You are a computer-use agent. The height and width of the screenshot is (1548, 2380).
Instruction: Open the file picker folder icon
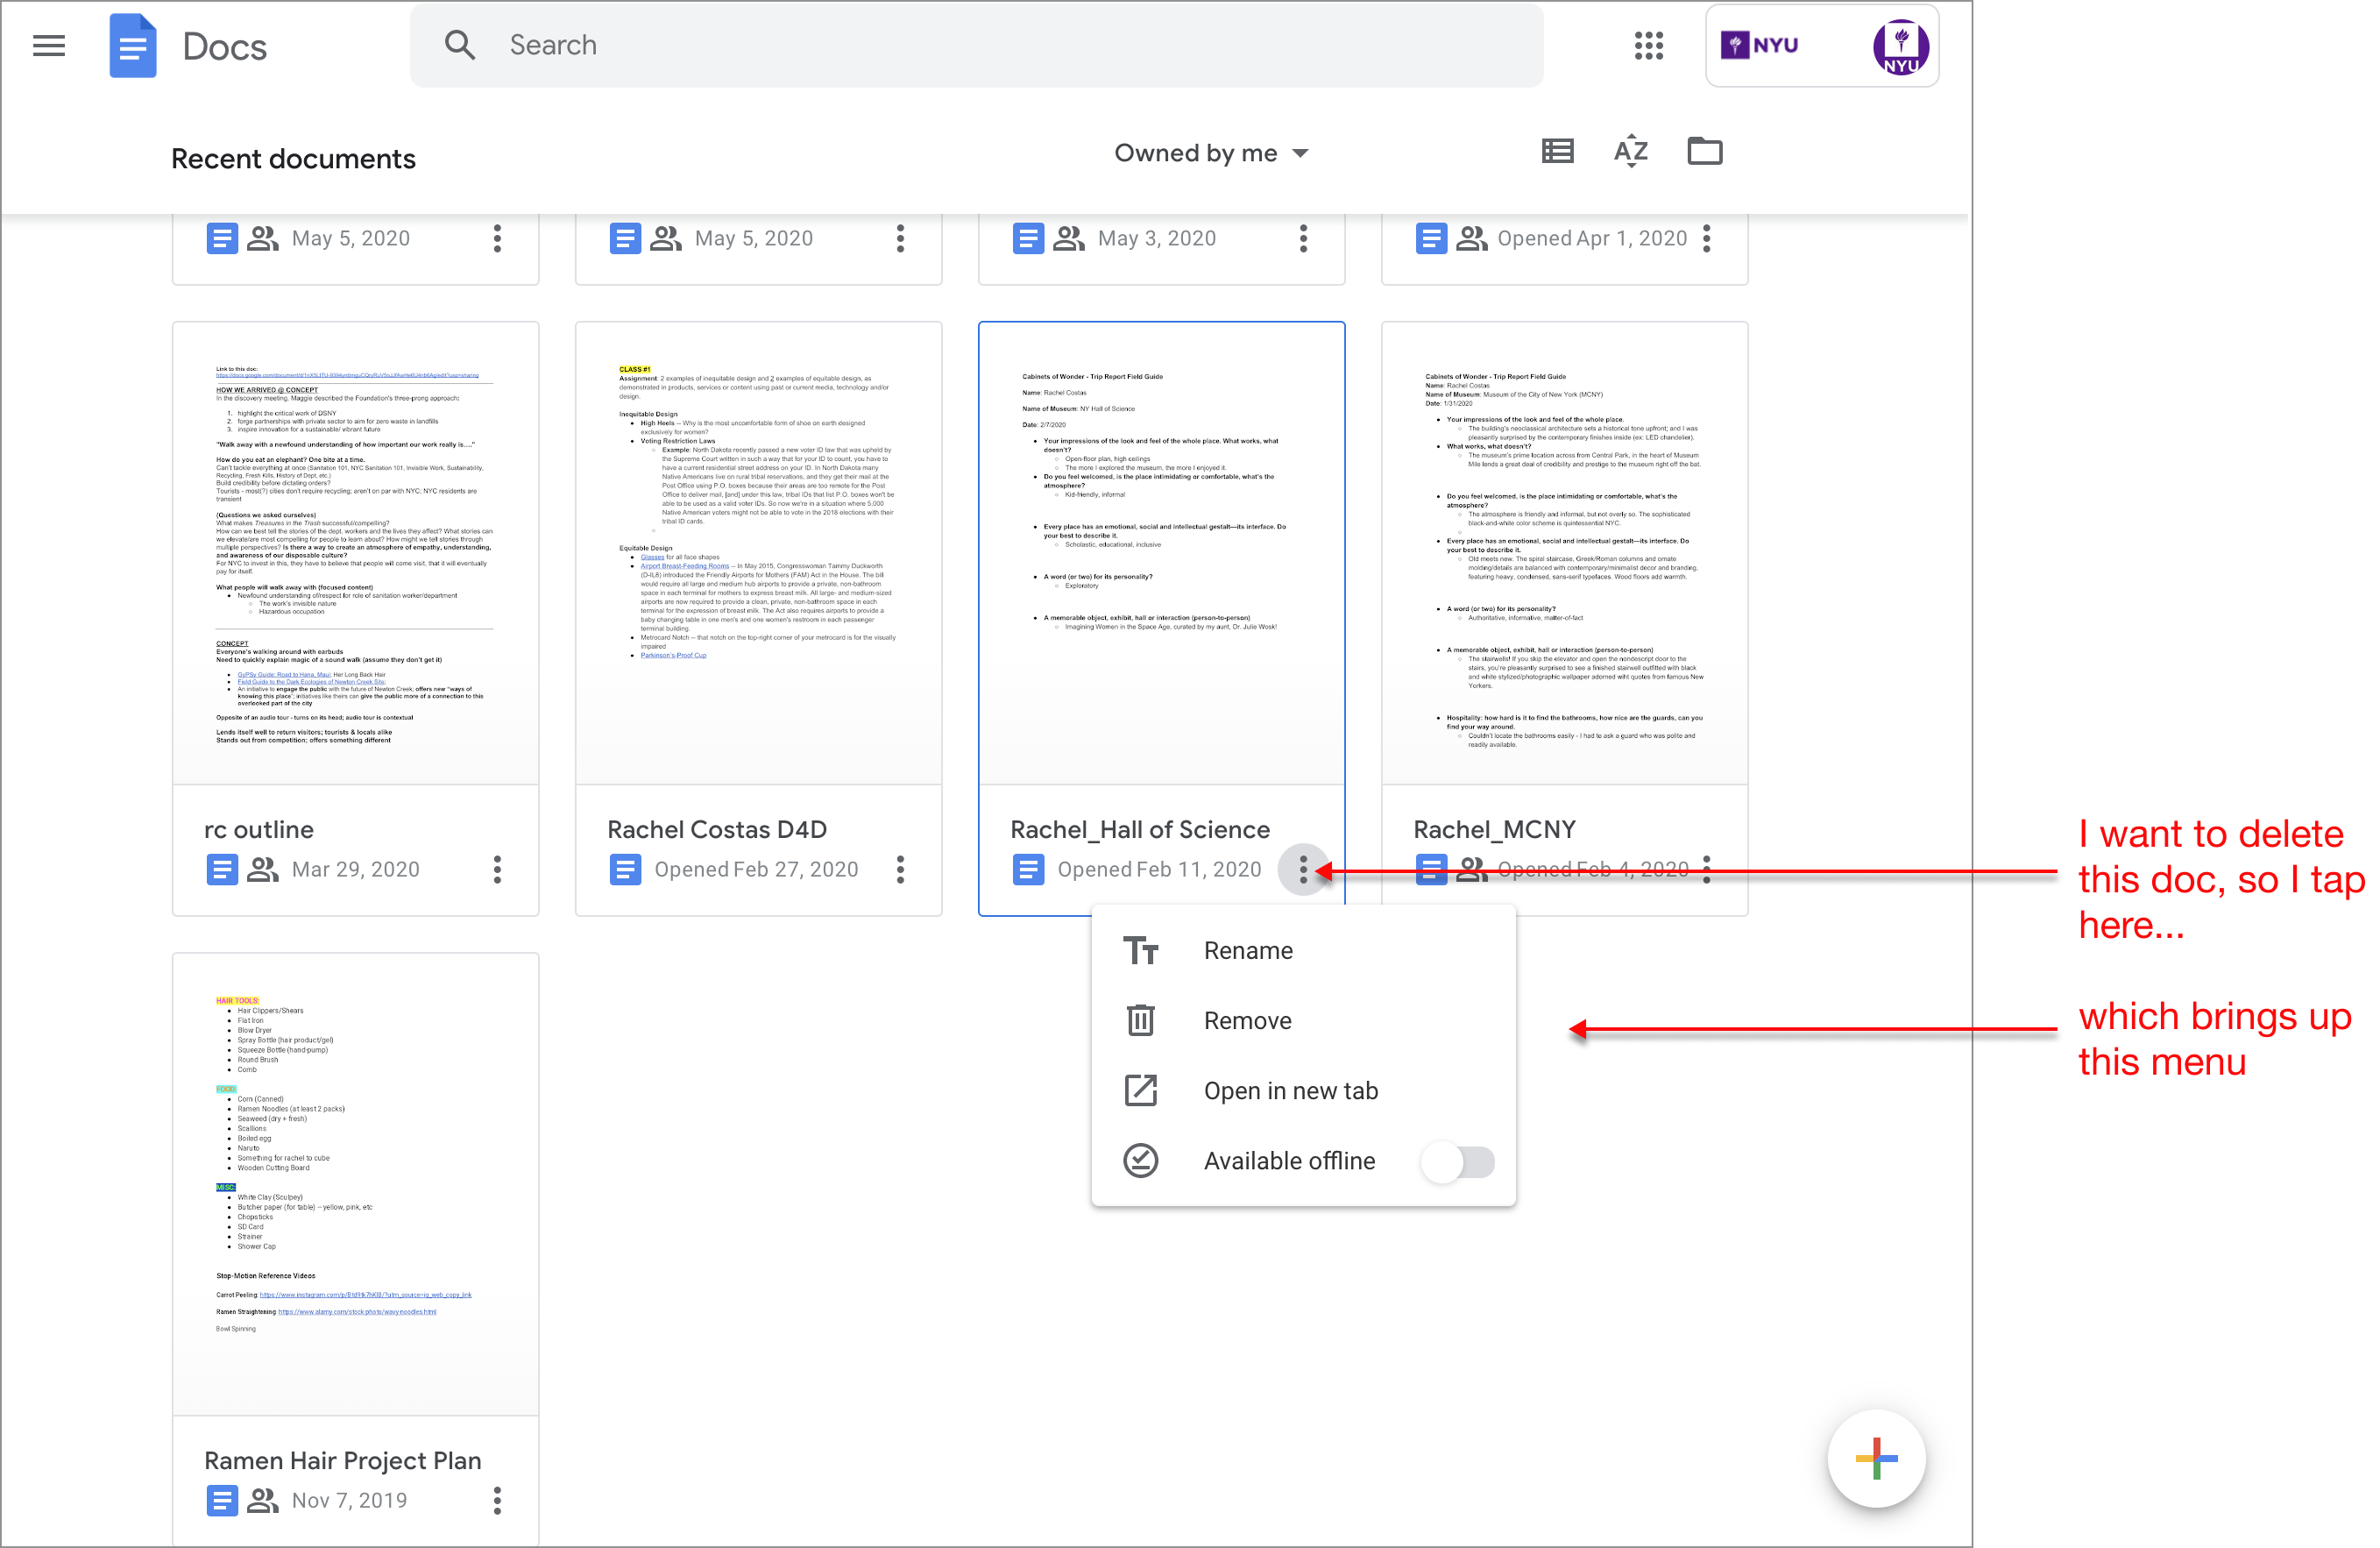(1704, 152)
